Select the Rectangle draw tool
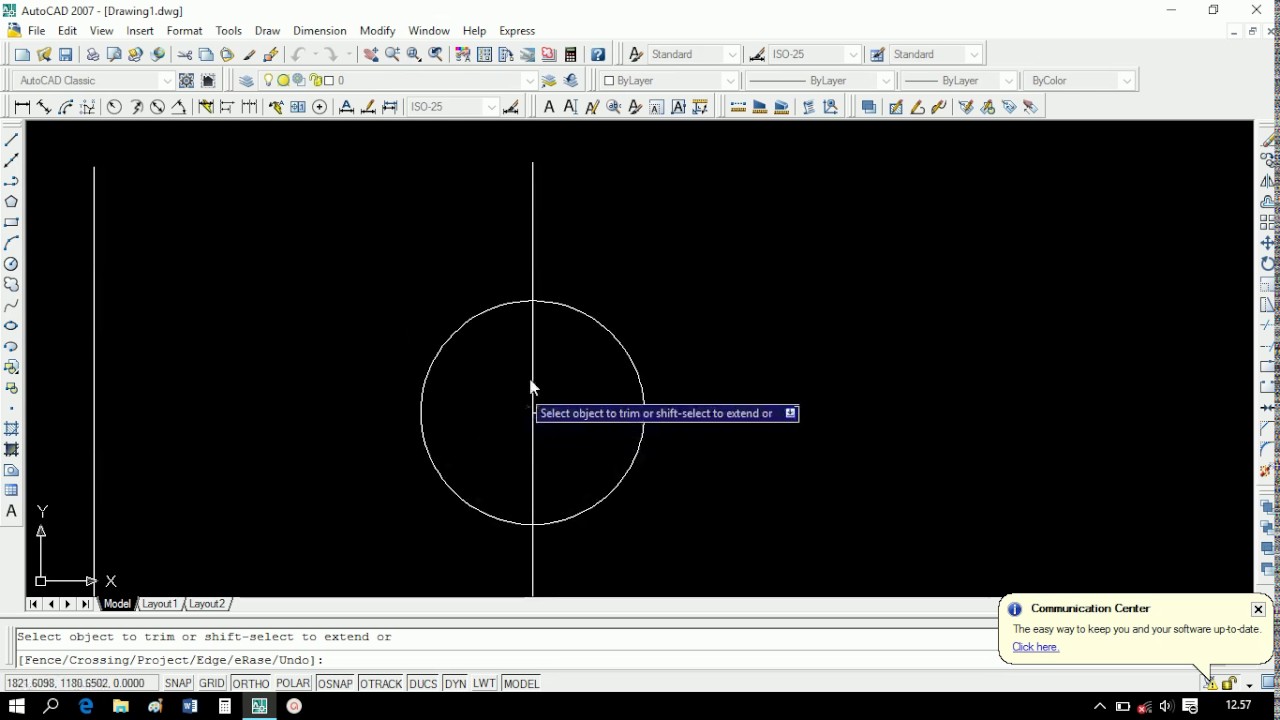Screen dimensions: 1280x720 coord(12,222)
